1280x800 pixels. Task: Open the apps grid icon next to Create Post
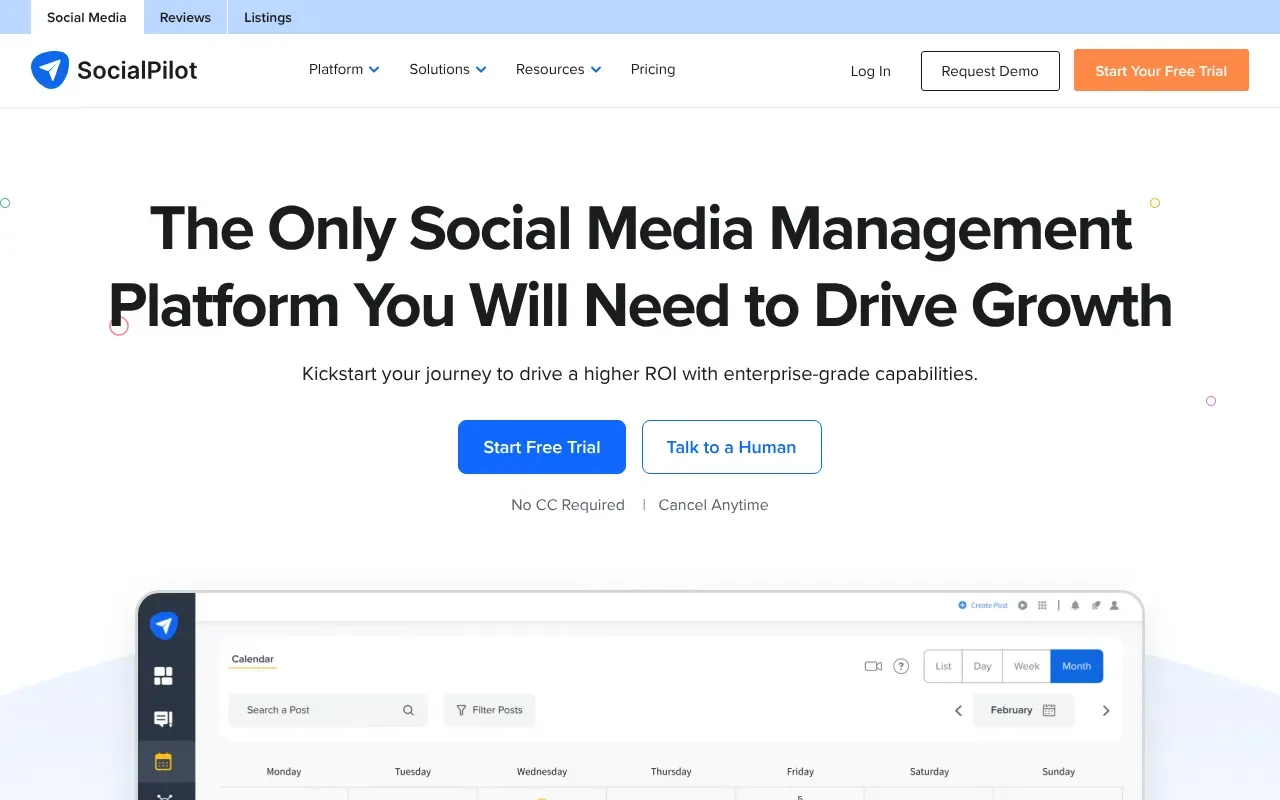pyautogui.click(x=1041, y=605)
